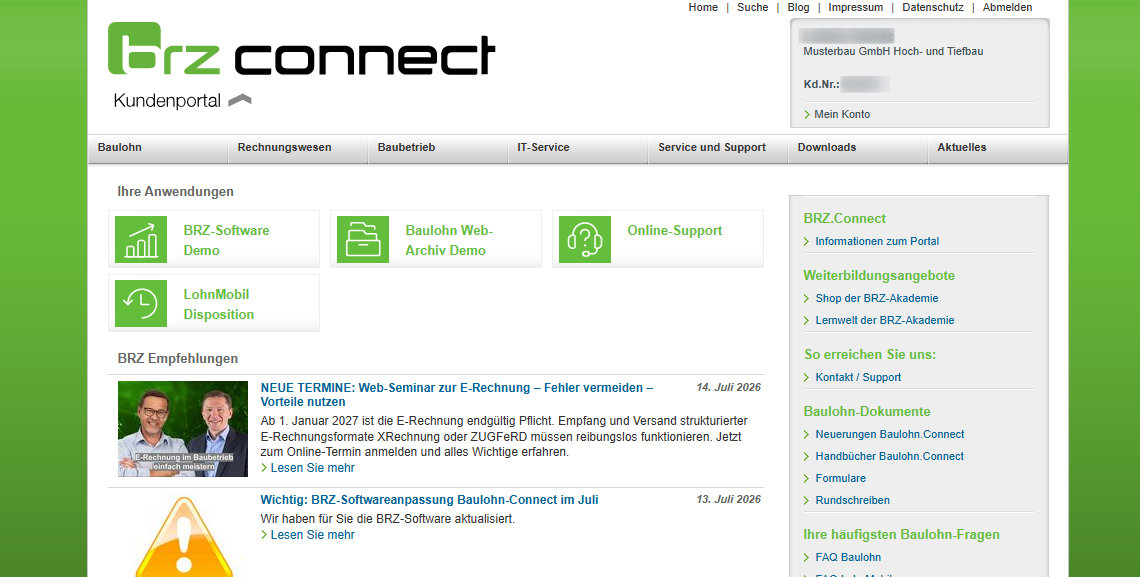This screenshot has height=577, width=1140.
Task: Click the Musterbau GmbH Hoch- und Tiefbau text
Action: [x=893, y=52]
